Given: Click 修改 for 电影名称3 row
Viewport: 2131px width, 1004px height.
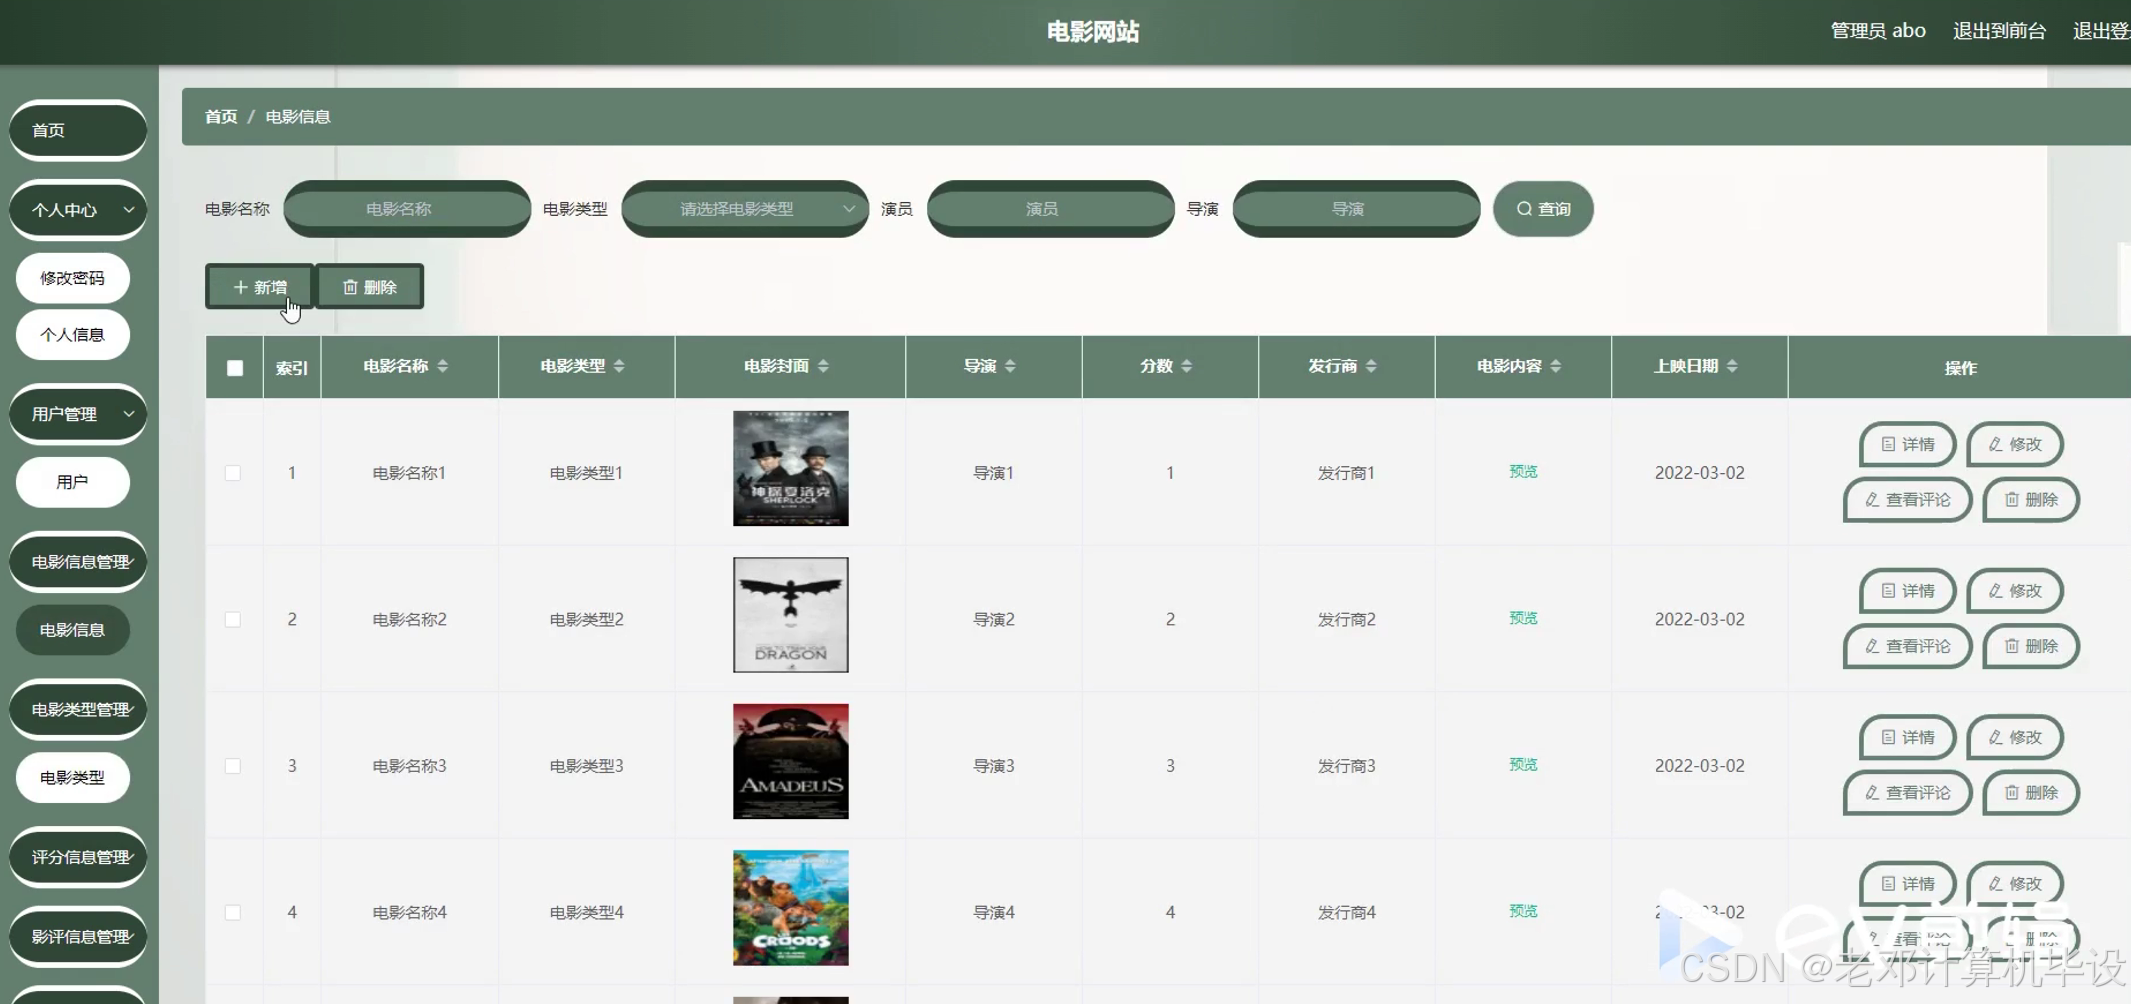Looking at the screenshot, I should [2015, 737].
